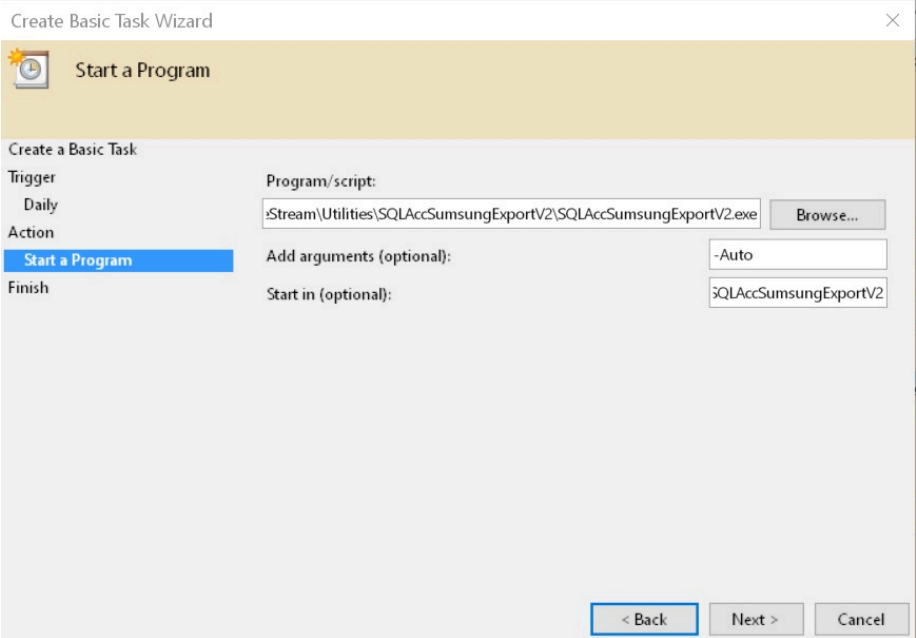Select the Daily sub-step in sidebar
916x638 pixels.
tap(41, 205)
